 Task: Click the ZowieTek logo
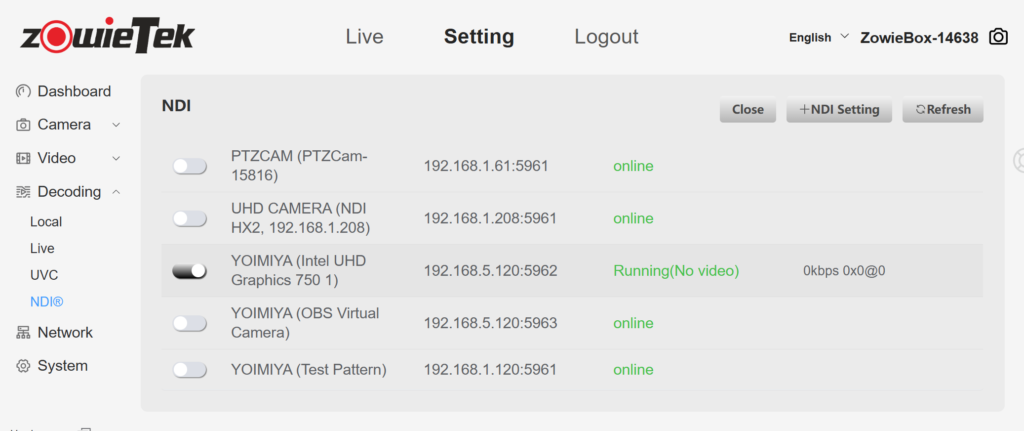click(107, 35)
